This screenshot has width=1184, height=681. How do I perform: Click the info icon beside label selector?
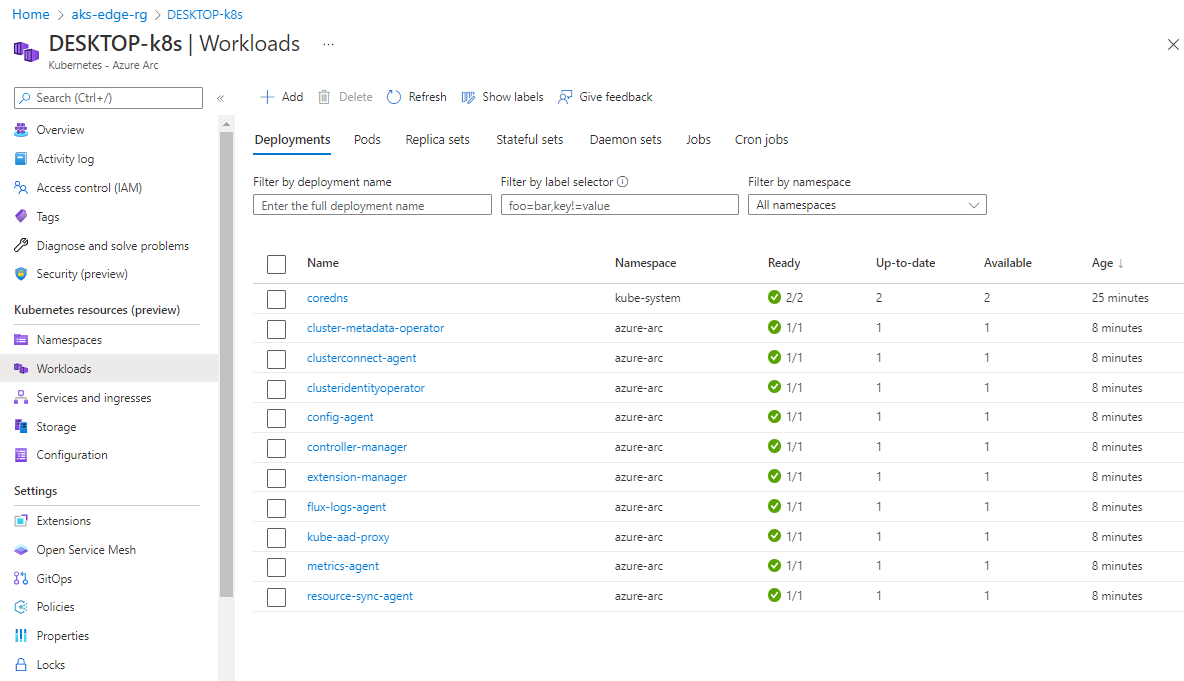pos(623,182)
